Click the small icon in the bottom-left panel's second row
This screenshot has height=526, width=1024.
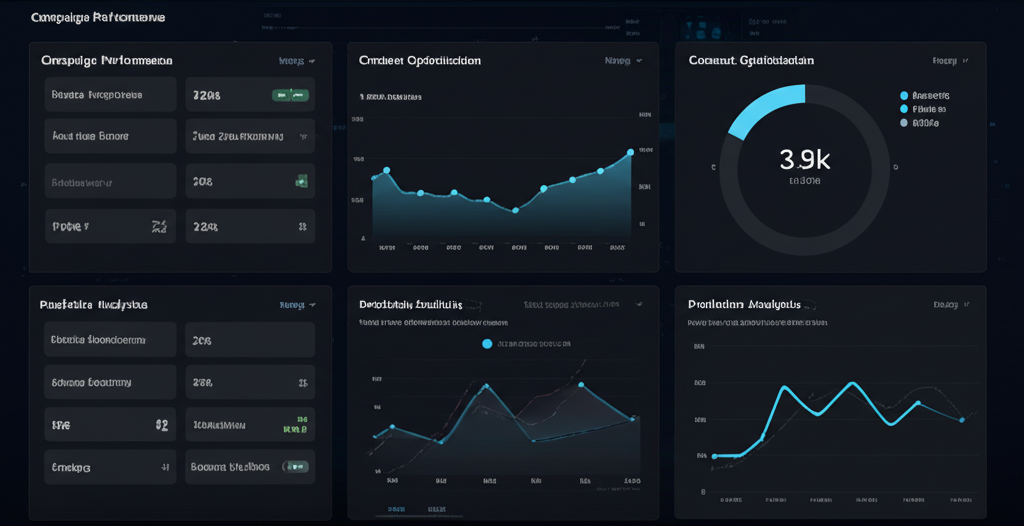coord(302,382)
